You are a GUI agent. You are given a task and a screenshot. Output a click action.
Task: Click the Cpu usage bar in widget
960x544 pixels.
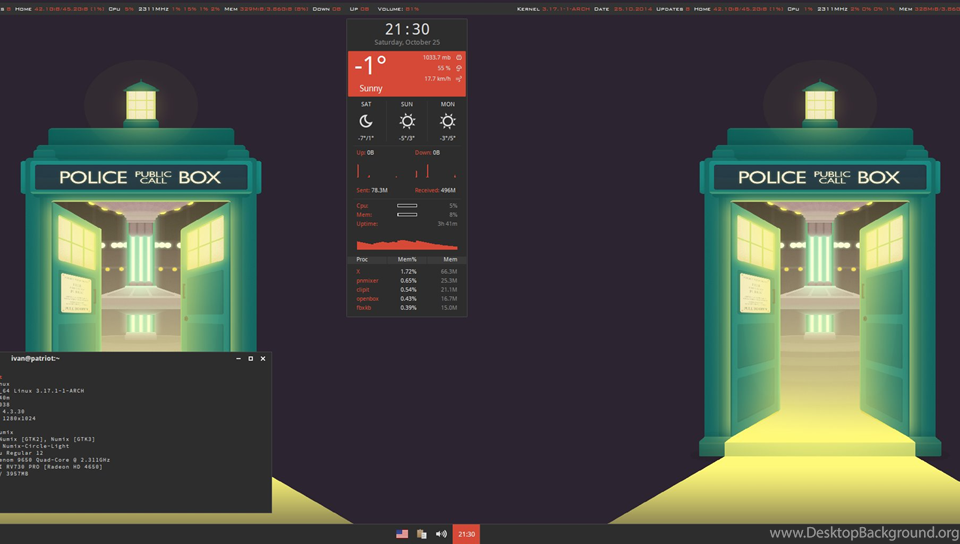click(407, 206)
